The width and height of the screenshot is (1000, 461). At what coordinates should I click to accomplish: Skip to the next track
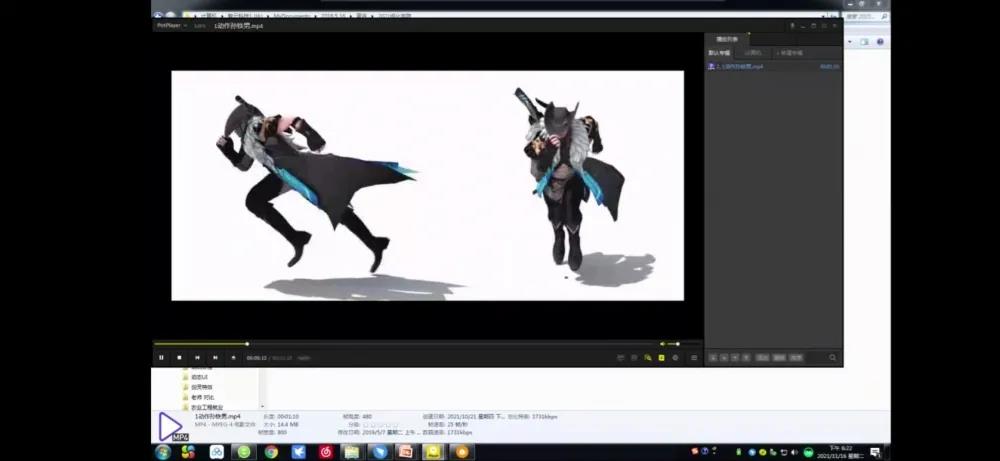215,357
